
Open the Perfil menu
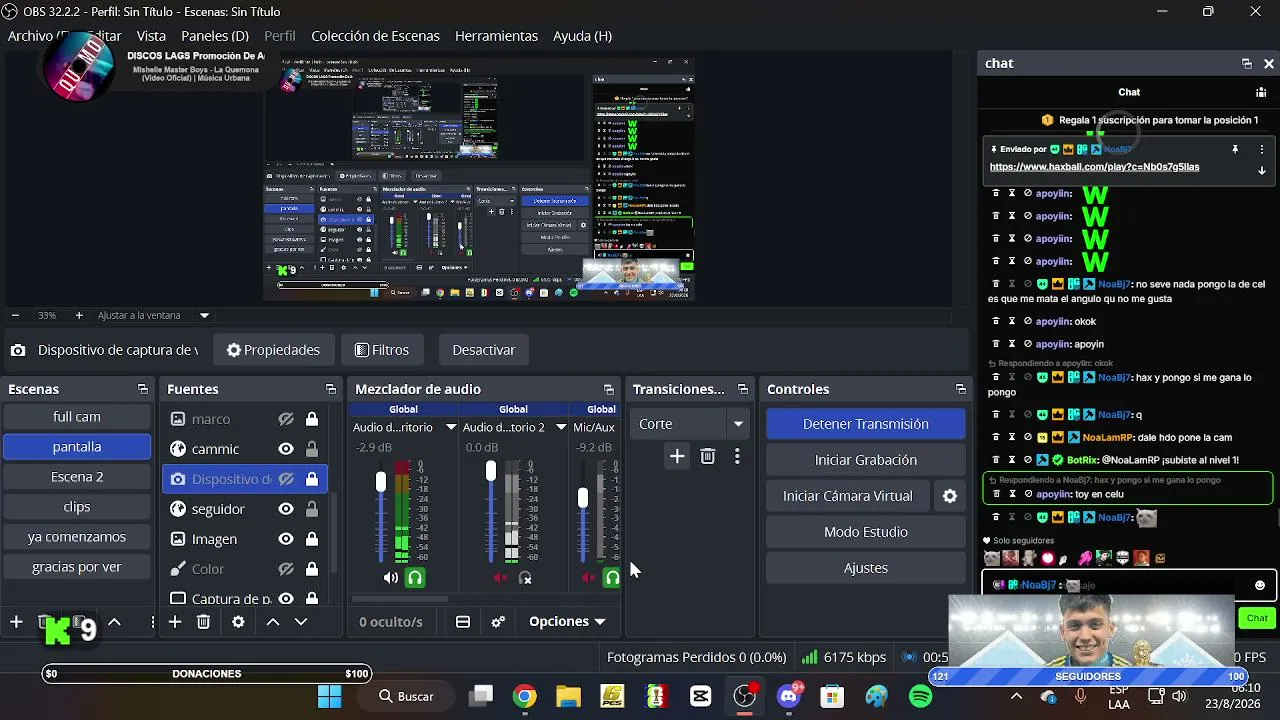tap(279, 36)
